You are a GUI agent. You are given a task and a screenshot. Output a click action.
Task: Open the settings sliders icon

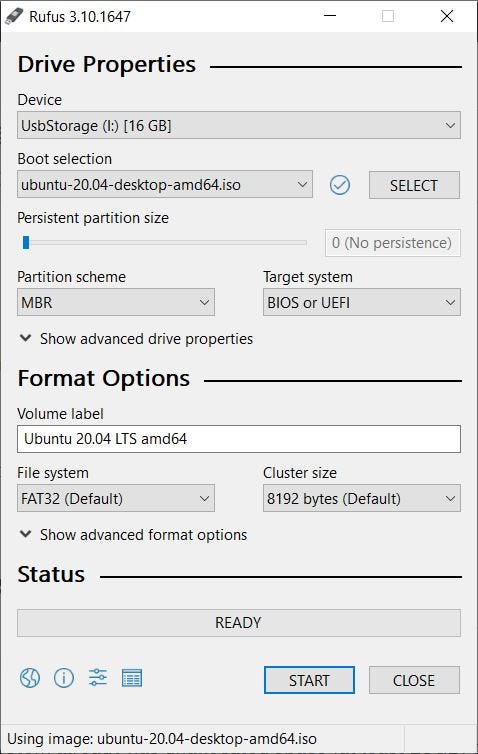[x=98, y=678]
